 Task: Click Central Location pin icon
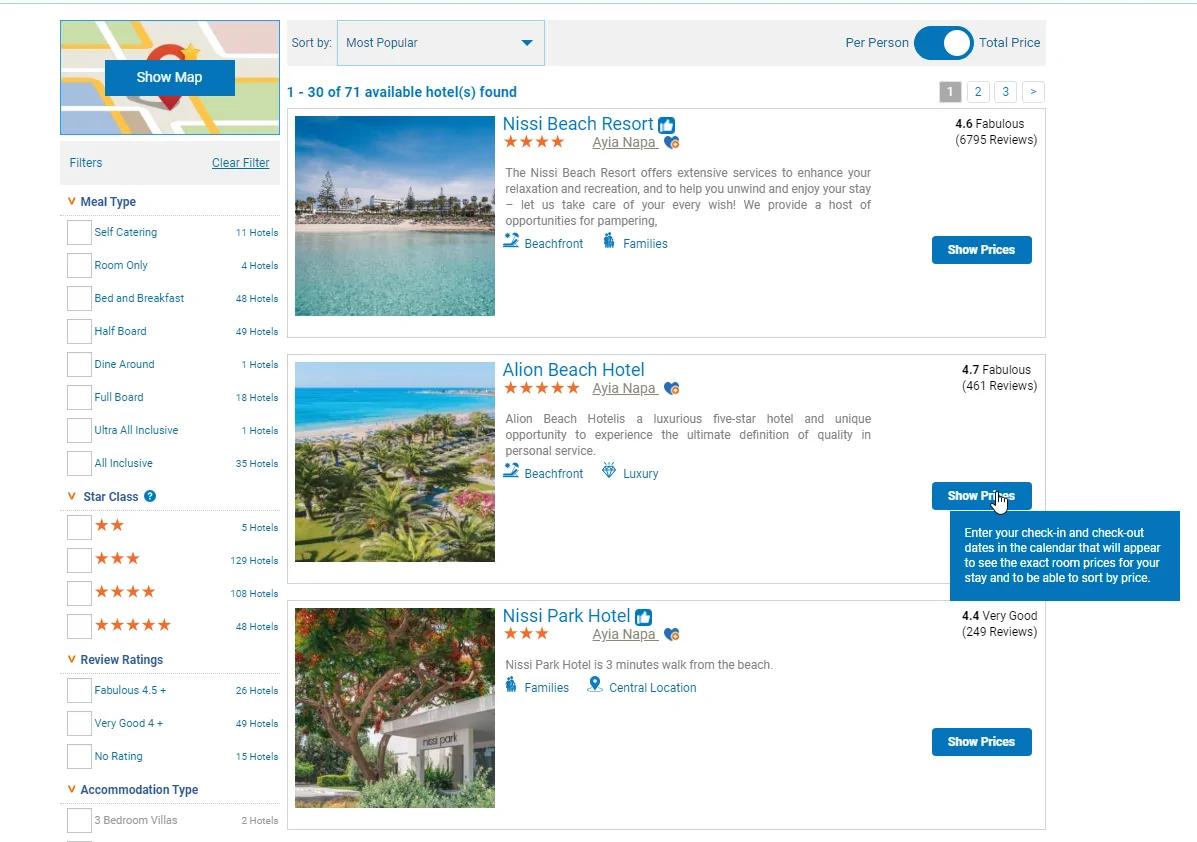(x=595, y=685)
